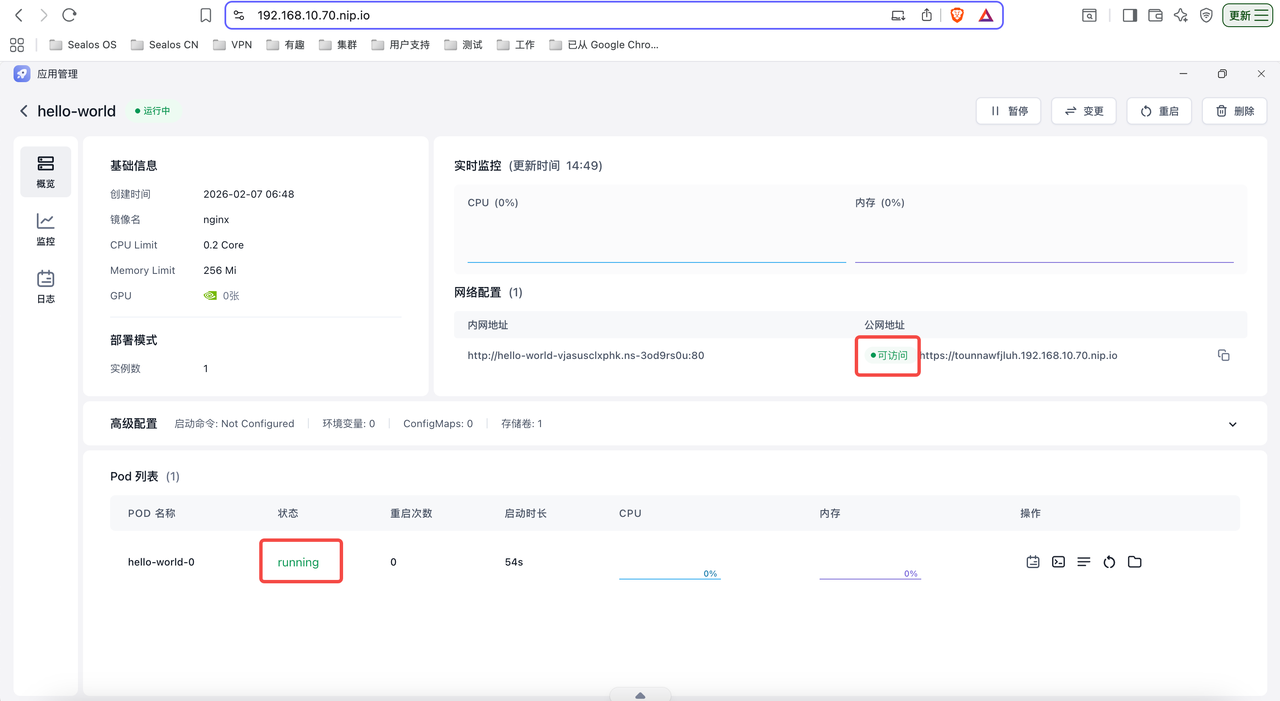Open site settings icon in address bar
This screenshot has width=1280, height=701.
click(239, 15)
